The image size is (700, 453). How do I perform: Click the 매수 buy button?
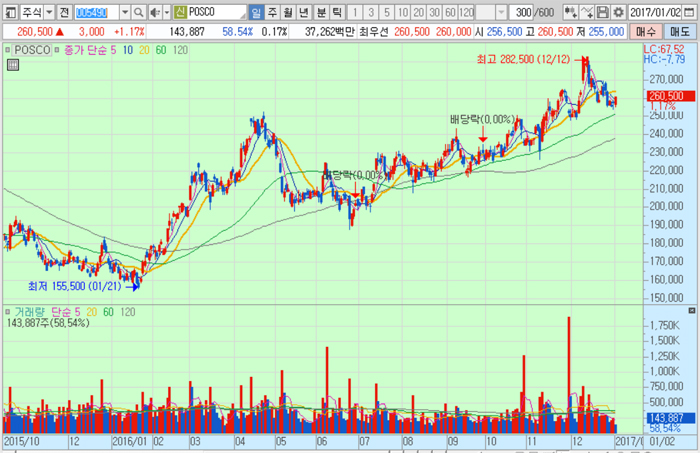click(x=646, y=32)
